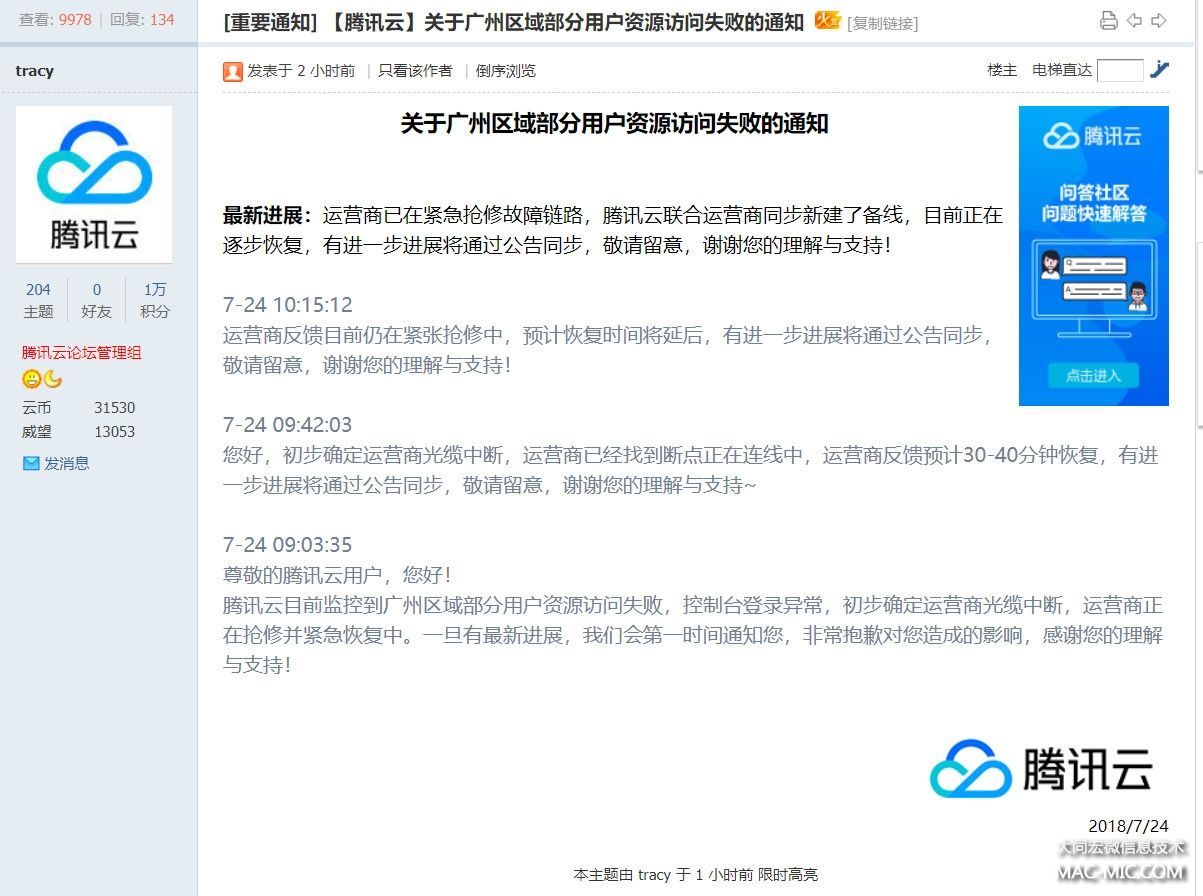This screenshot has height=896, width=1203.
Task: Go to next thread with right arrow
Action: coord(1159,21)
